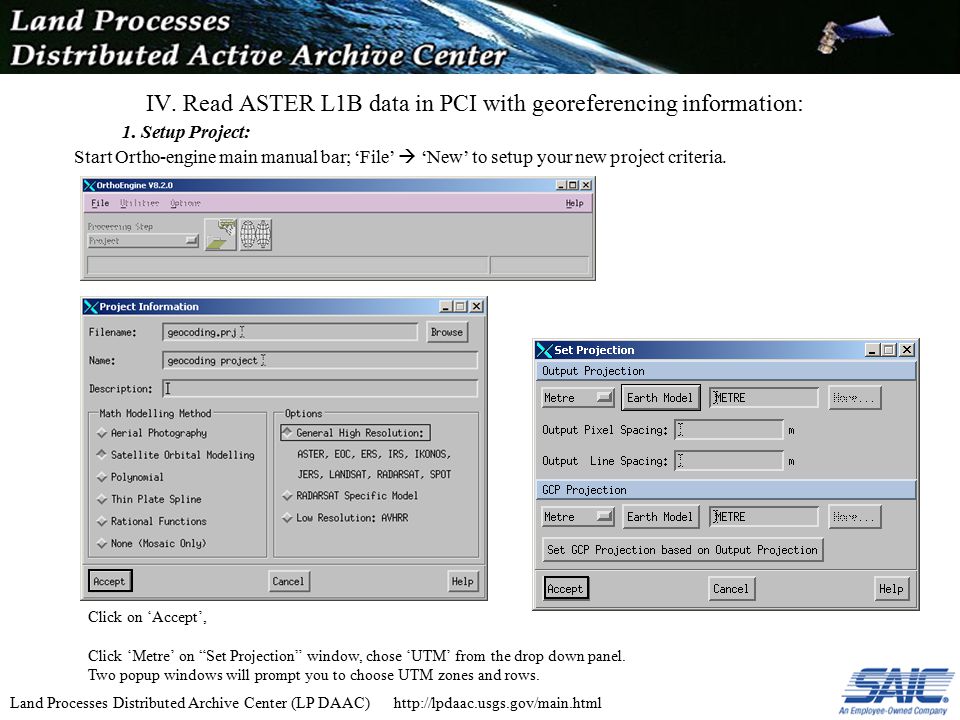Open the Help menu in OrthoEngine
Image resolution: width=960 pixels, height=720 pixels.
click(574, 203)
